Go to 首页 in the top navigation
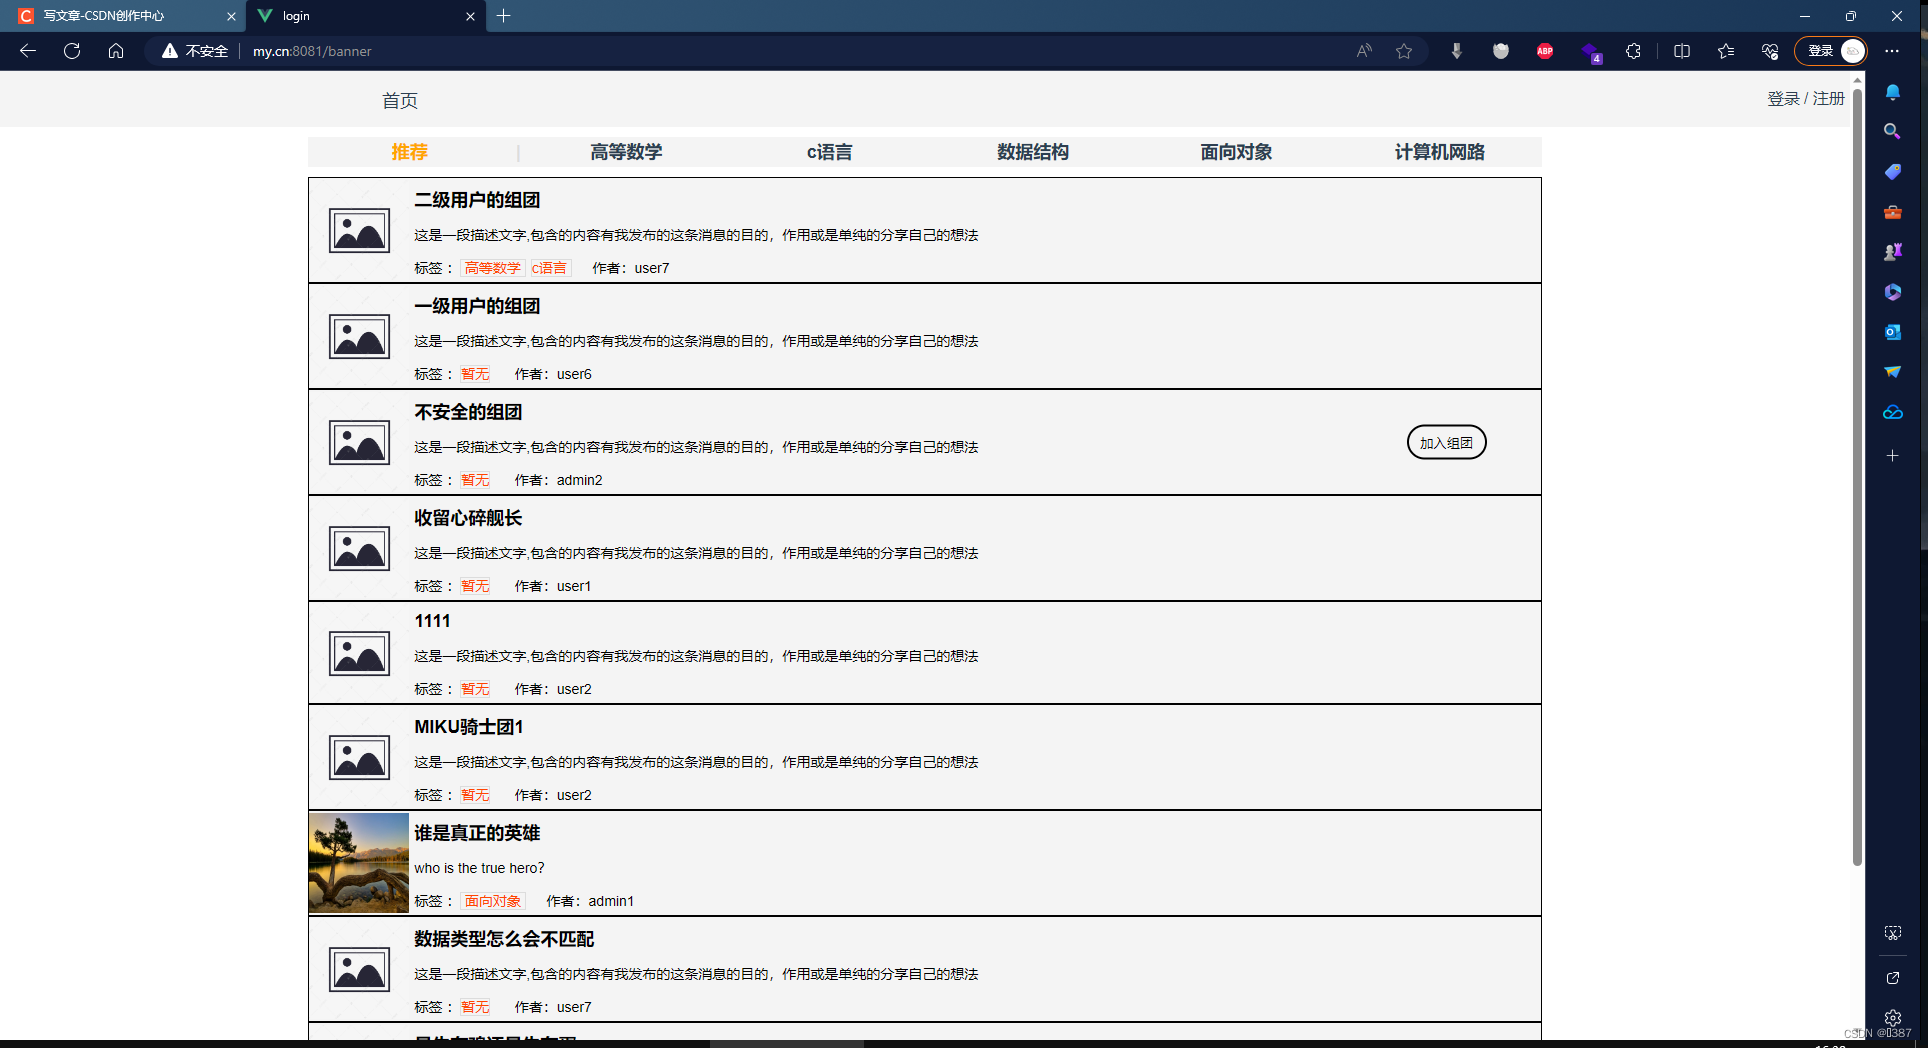1928x1048 pixels. pyautogui.click(x=400, y=101)
